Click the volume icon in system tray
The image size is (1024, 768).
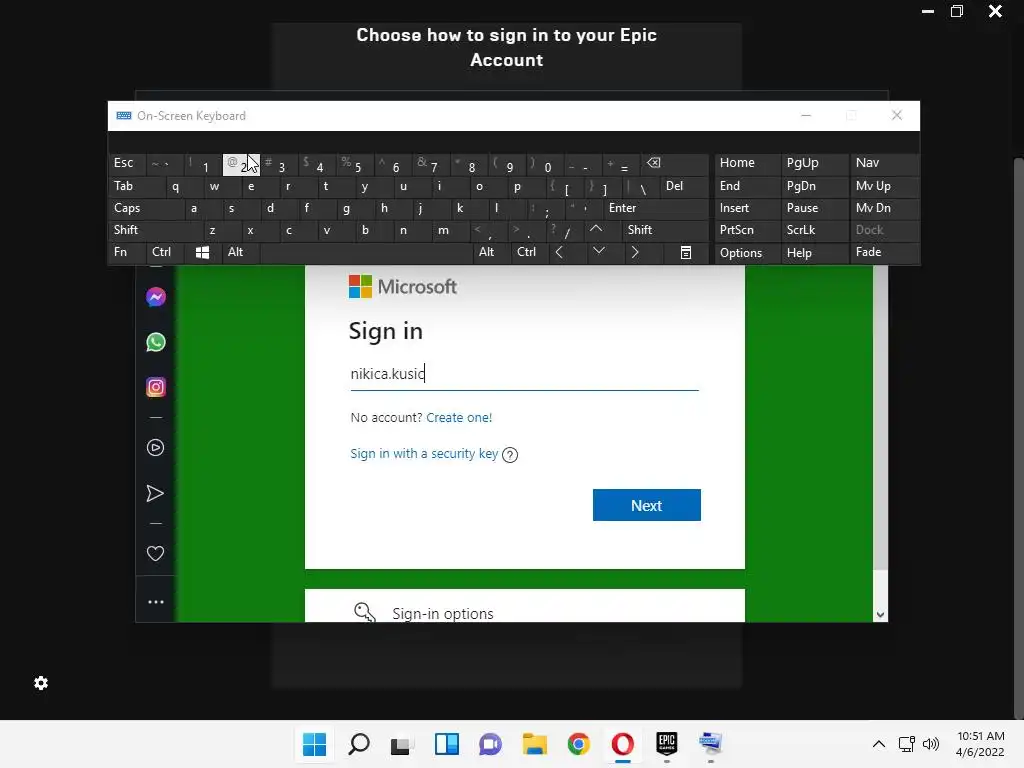(931, 744)
